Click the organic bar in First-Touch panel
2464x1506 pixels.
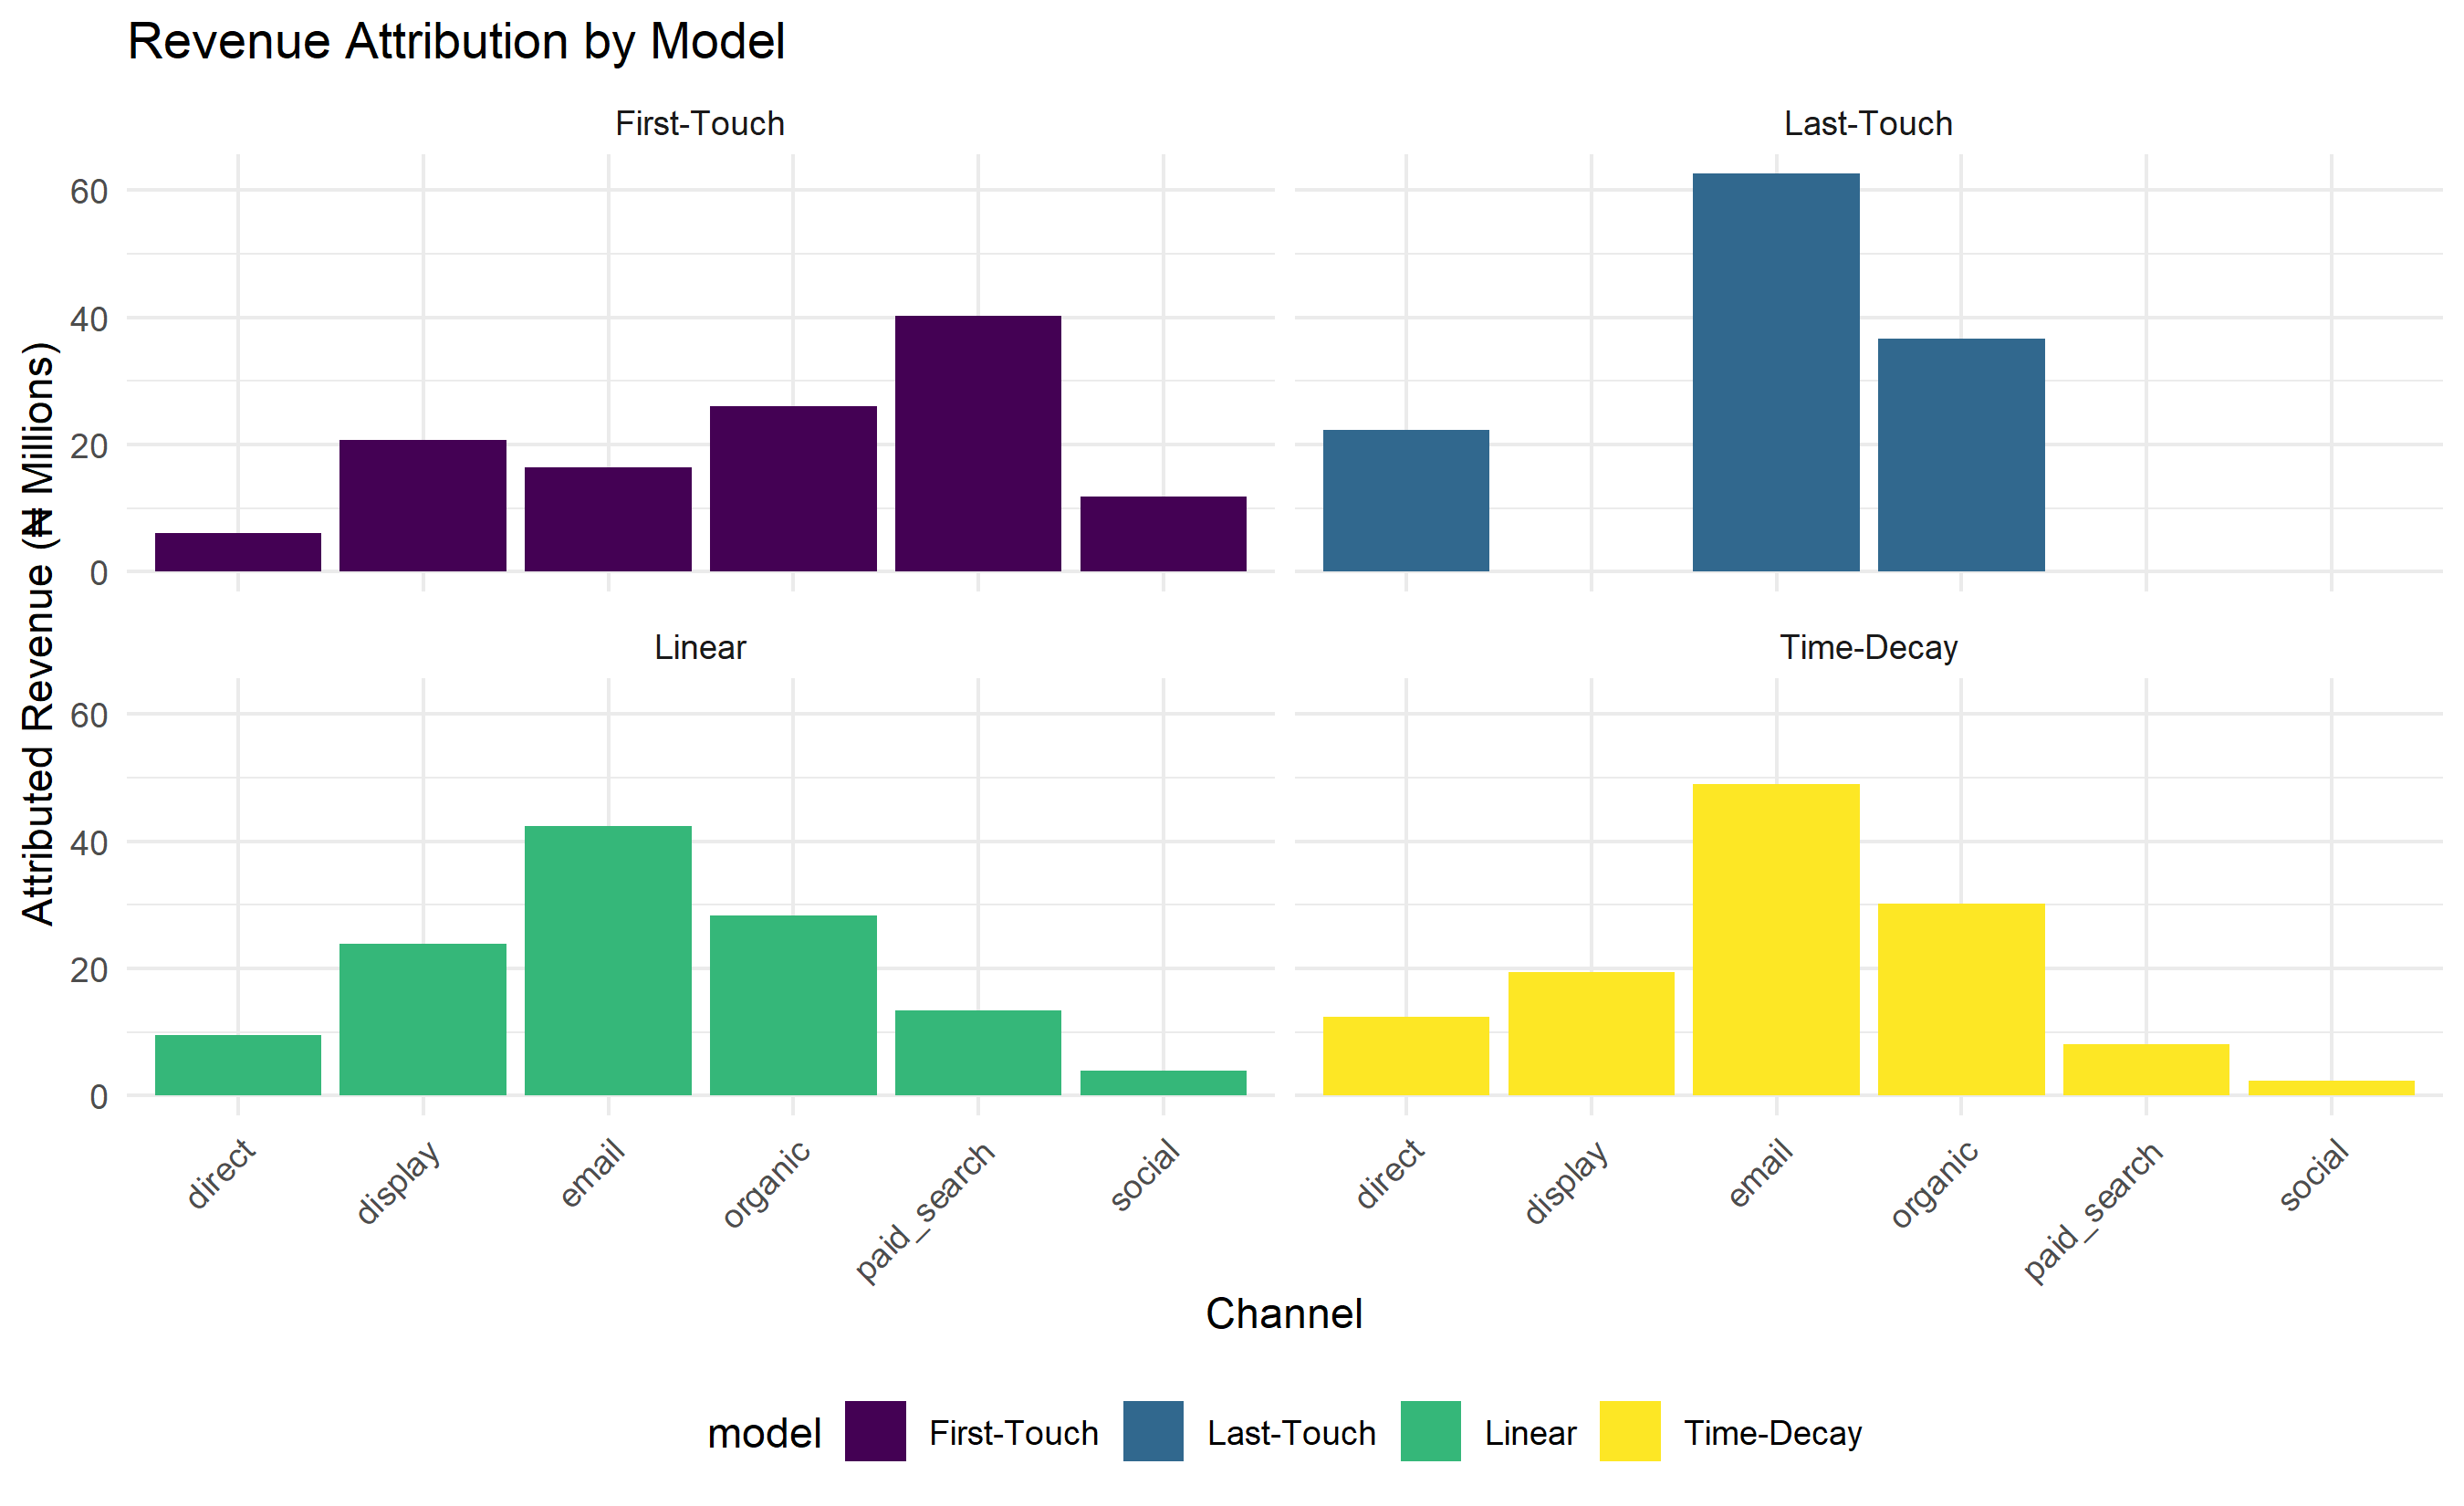pyautogui.click(x=793, y=489)
